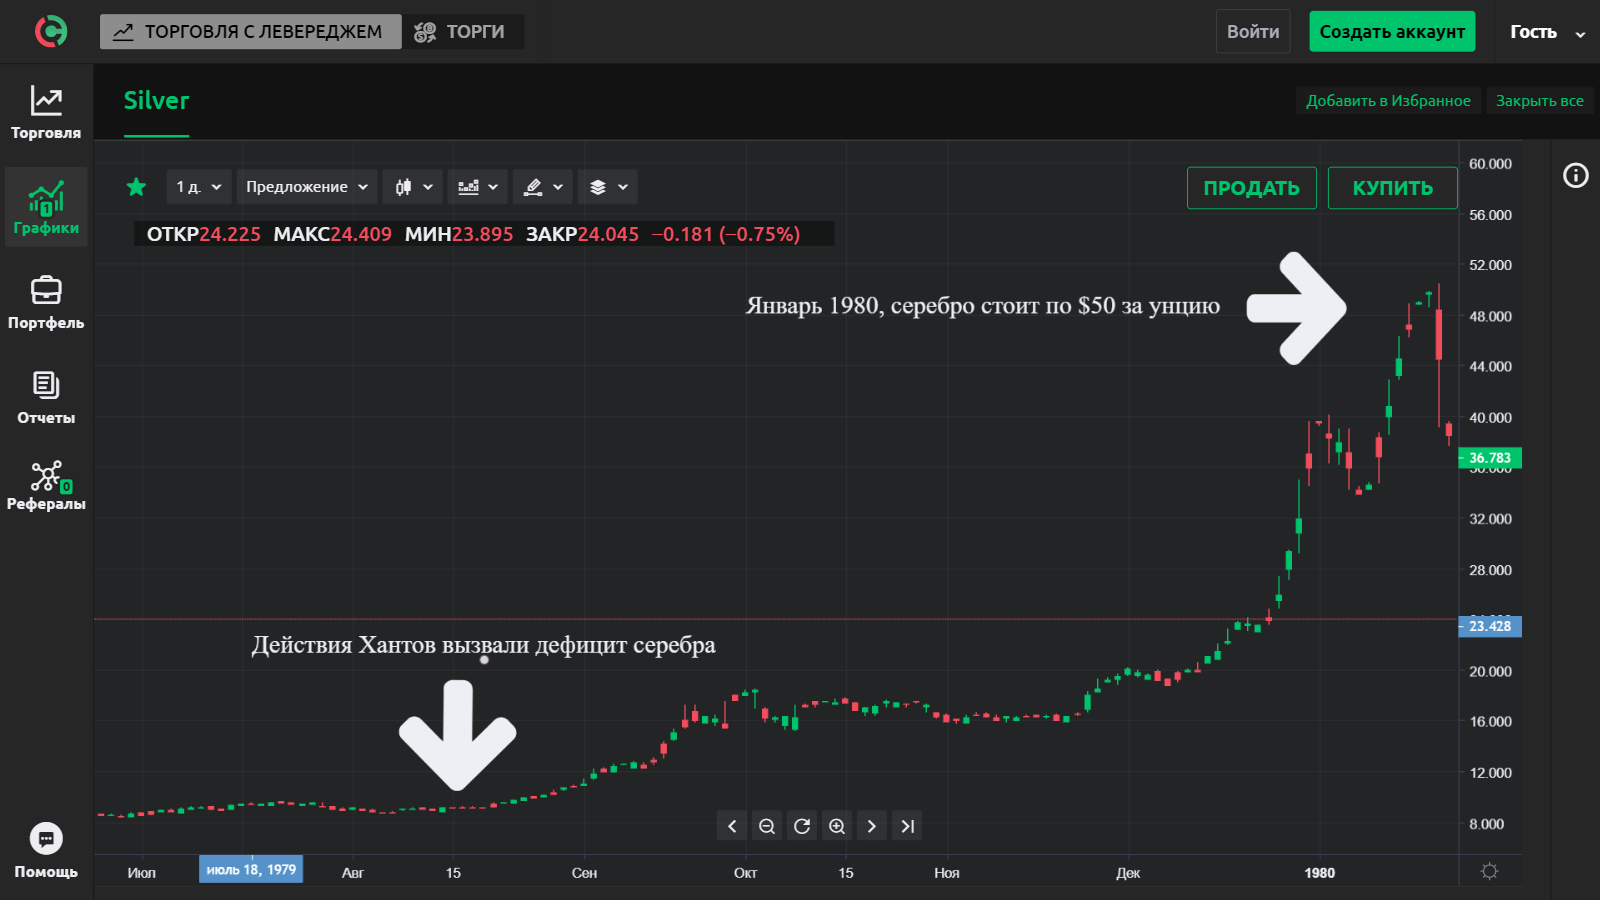The width and height of the screenshot is (1600, 900).
Task: Open chart settings gear near the price axis
Action: pyautogui.click(x=1489, y=871)
